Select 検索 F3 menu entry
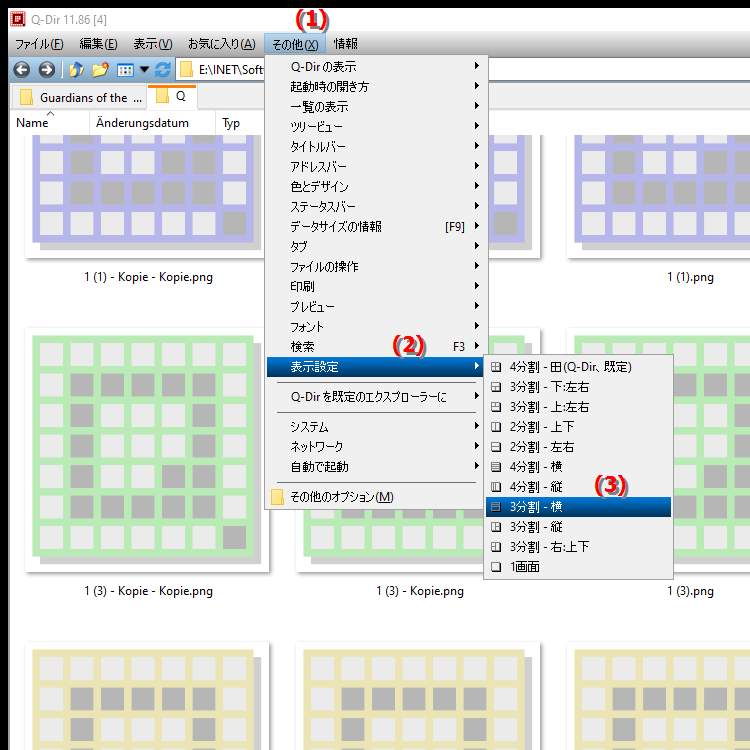The image size is (750, 750). pyautogui.click(x=376, y=346)
